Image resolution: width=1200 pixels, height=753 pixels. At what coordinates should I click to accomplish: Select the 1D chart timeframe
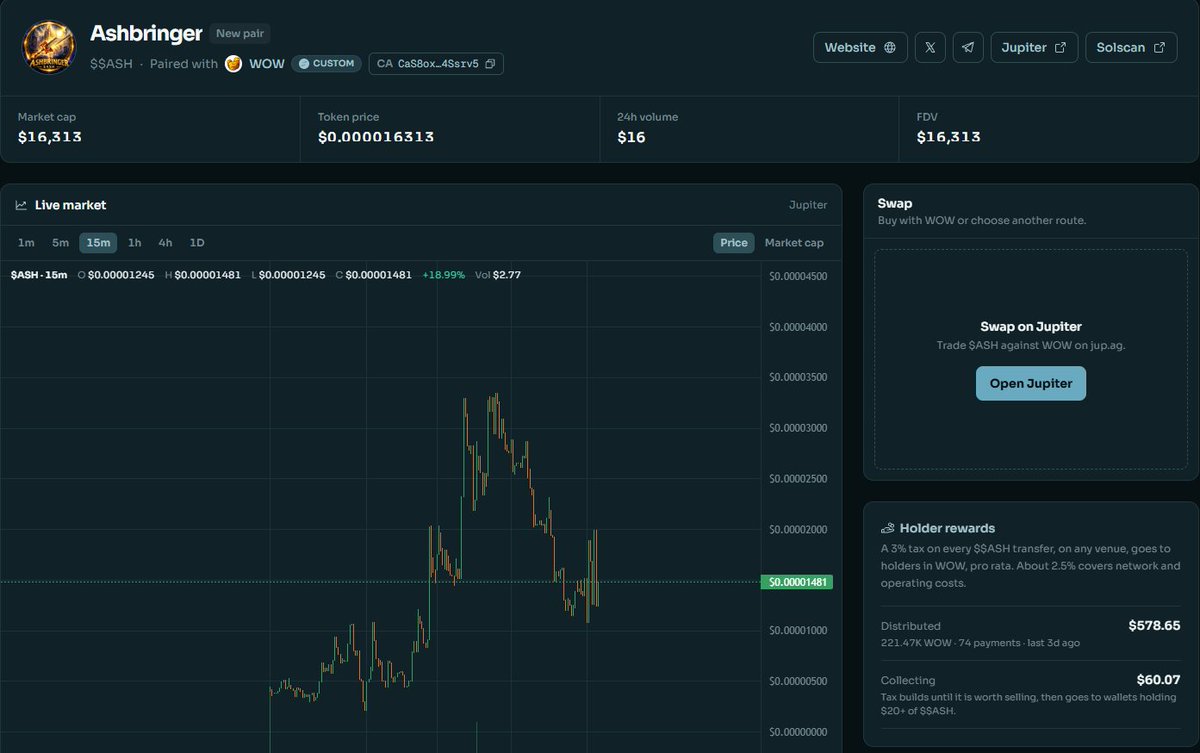pyautogui.click(x=197, y=243)
